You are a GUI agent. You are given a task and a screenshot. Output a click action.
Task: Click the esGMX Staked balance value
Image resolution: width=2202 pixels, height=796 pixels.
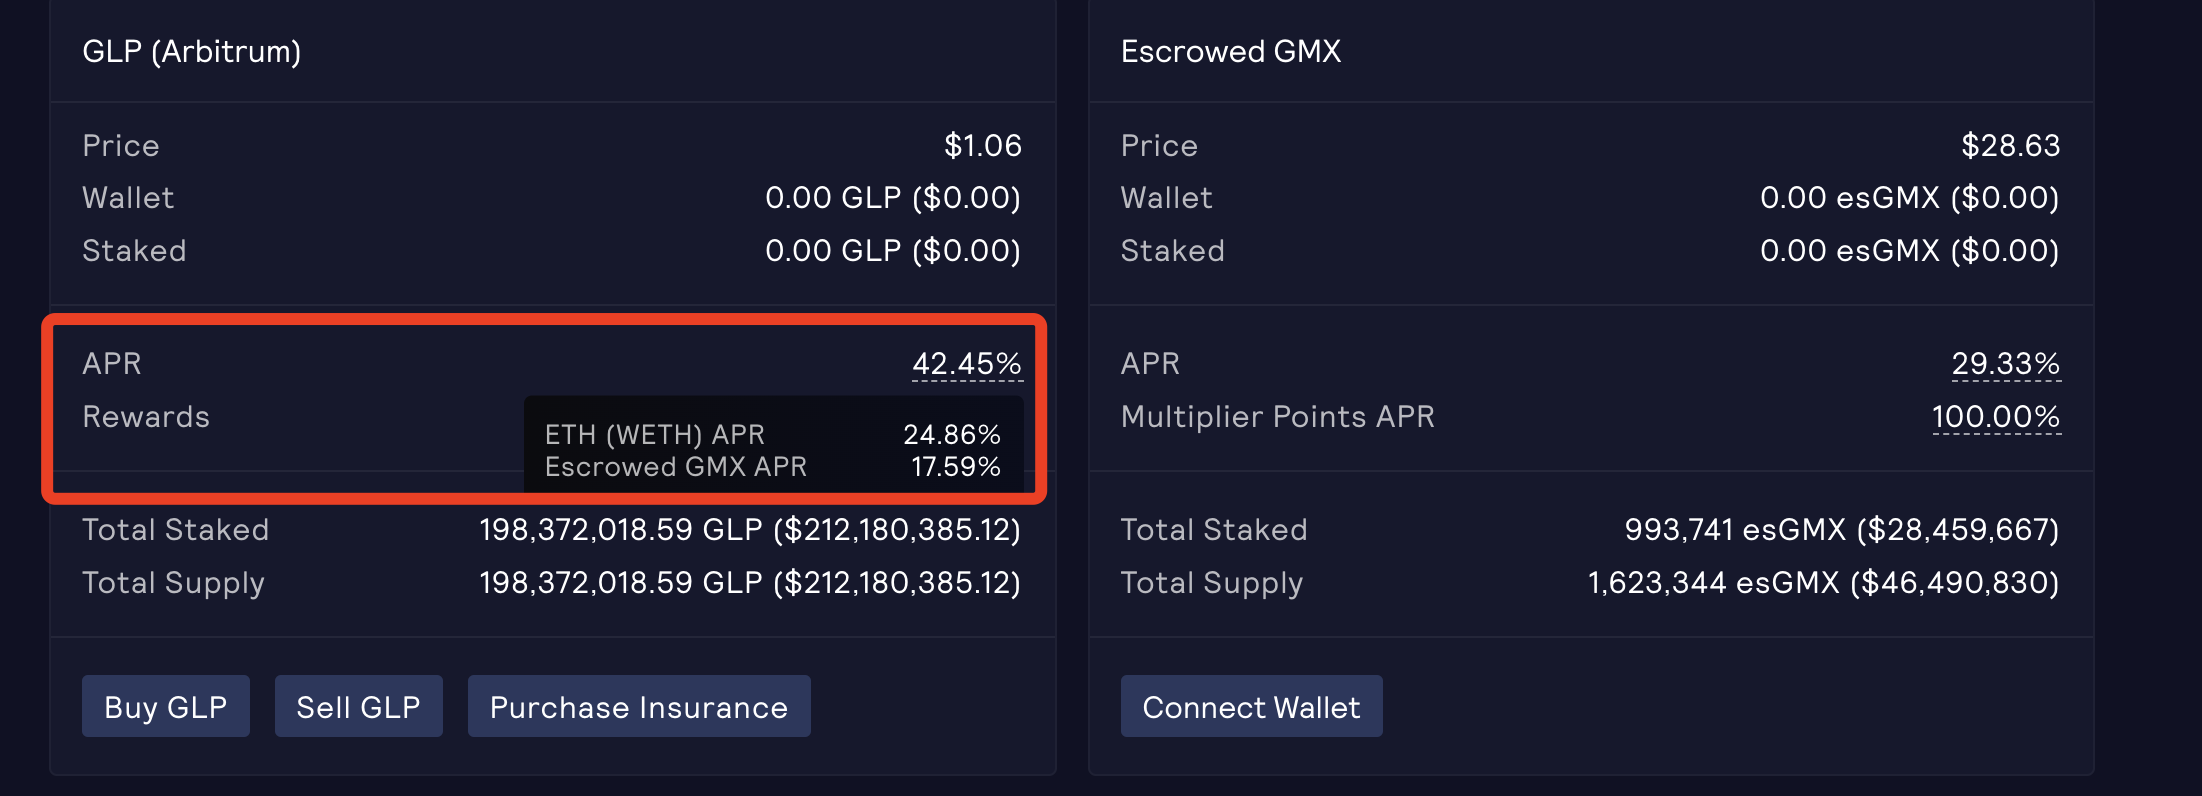coord(1909,251)
